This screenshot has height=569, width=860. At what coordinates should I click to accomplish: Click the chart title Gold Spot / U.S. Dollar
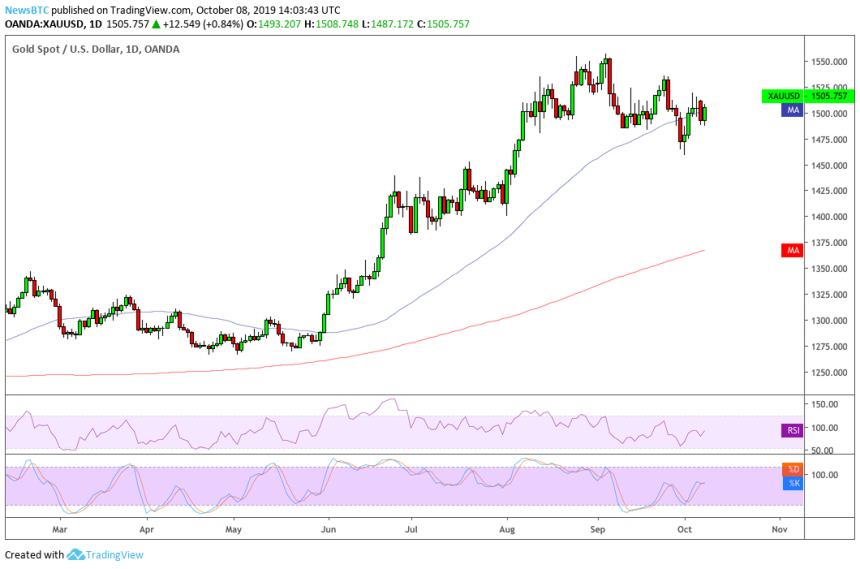click(95, 49)
